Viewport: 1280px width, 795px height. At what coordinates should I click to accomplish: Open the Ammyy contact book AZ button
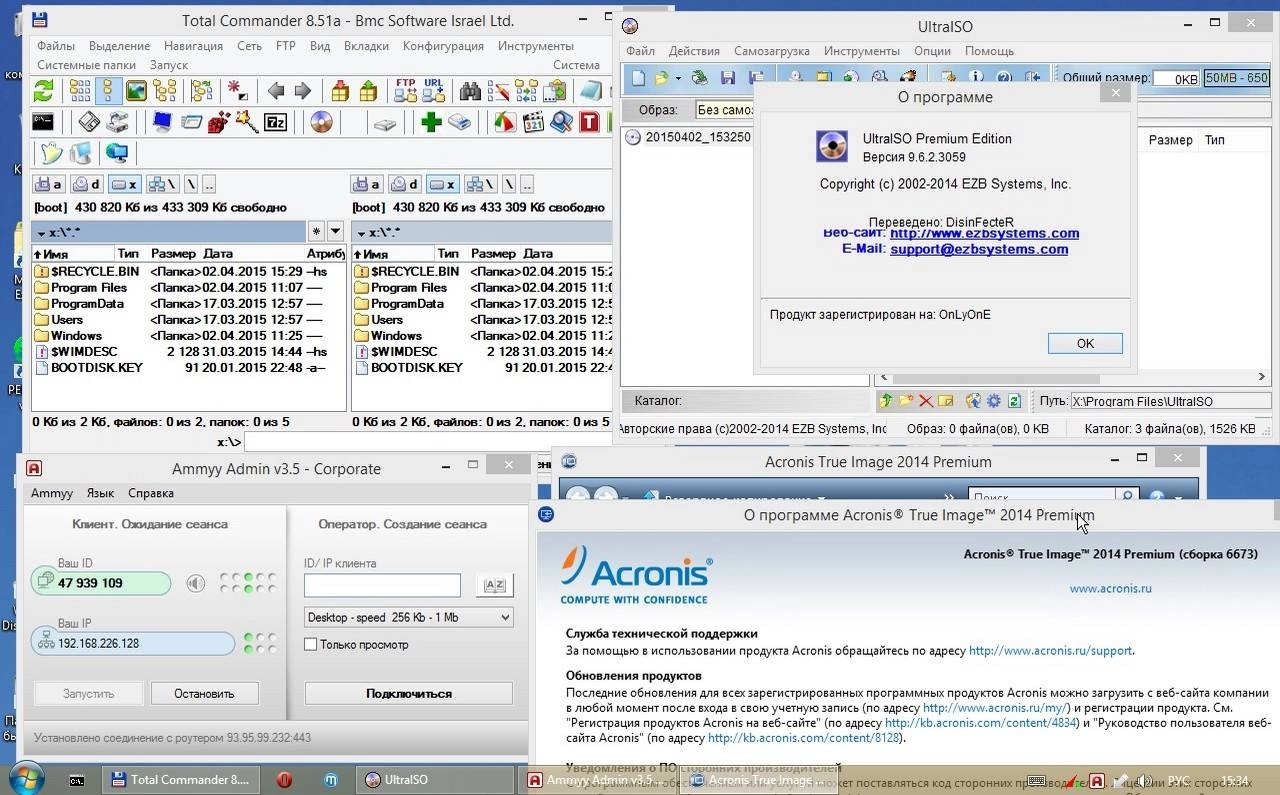coord(494,586)
